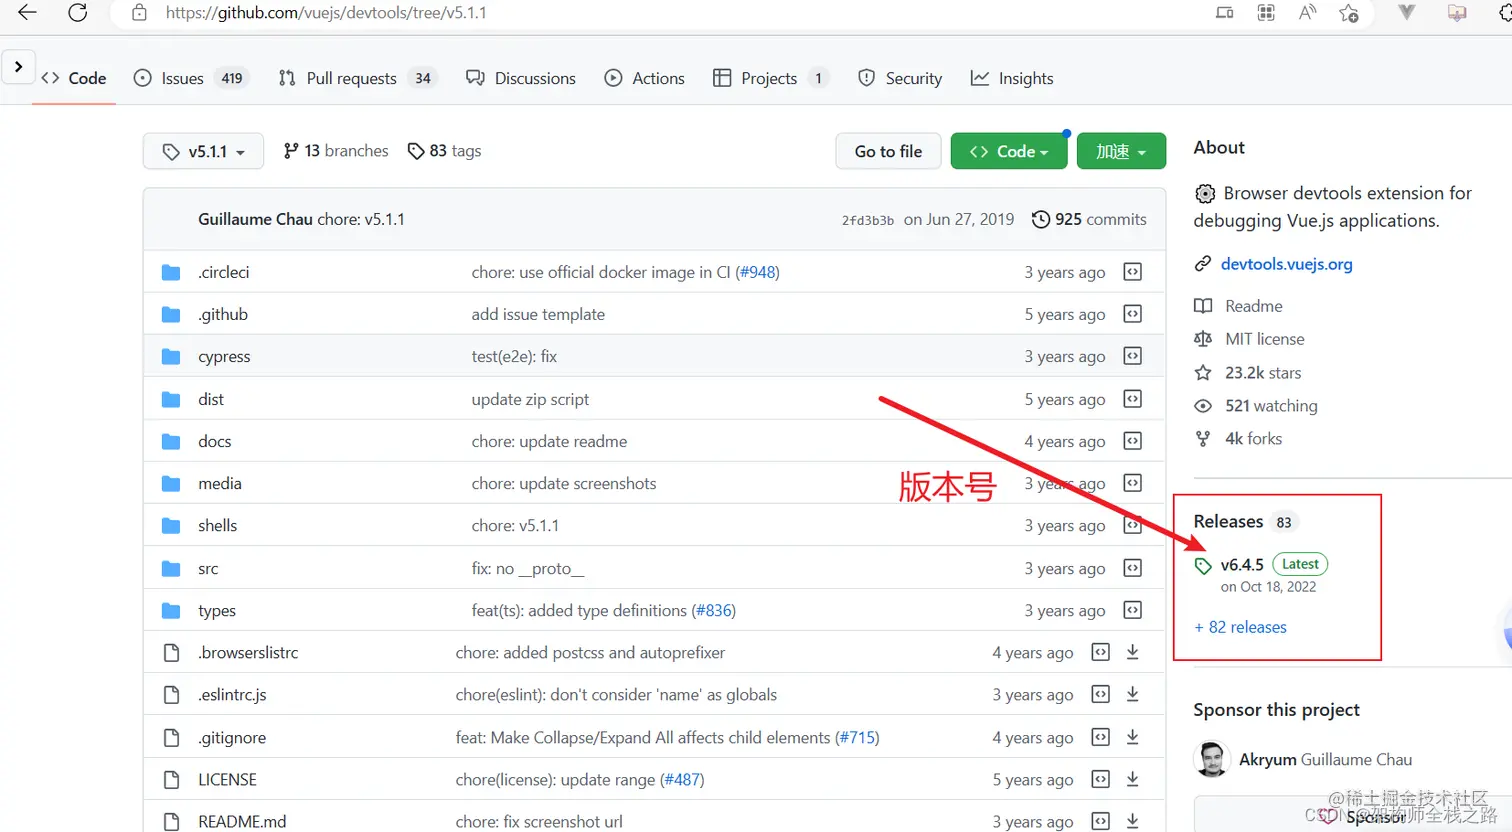Open the Readme link in About
1512x832 pixels.
coord(1253,306)
